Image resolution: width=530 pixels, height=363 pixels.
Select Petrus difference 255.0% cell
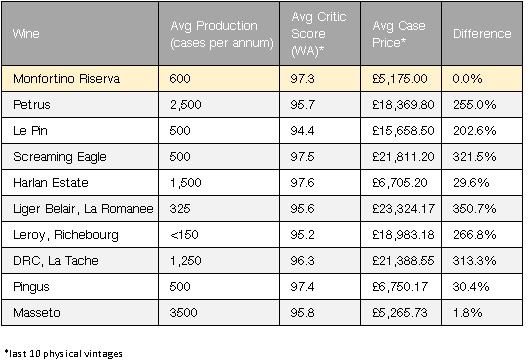coord(482,105)
